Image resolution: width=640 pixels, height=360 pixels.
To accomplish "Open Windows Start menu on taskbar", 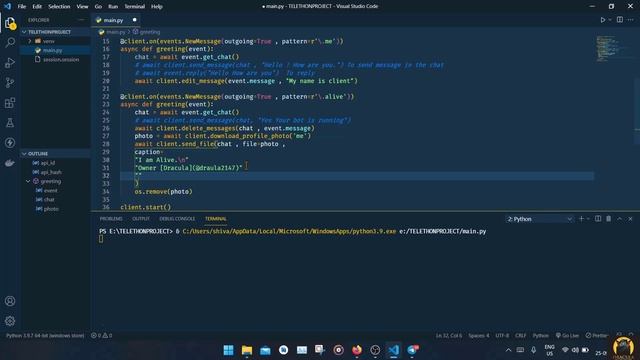I will [229, 350].
